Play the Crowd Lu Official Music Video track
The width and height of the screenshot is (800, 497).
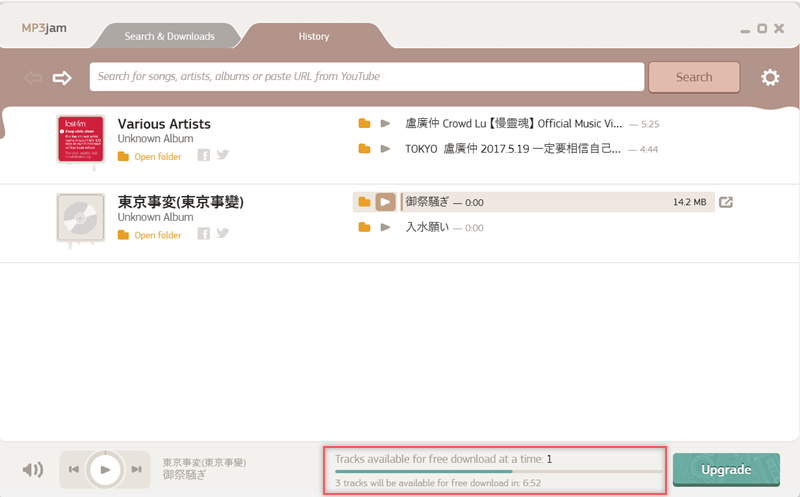coord(385,123)
